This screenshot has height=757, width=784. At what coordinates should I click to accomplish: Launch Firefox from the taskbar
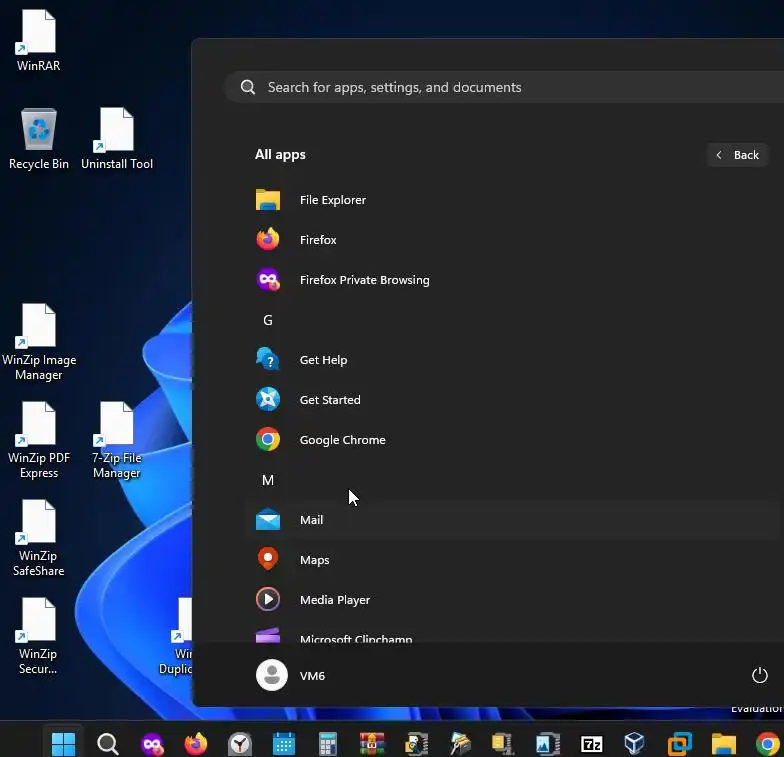[196, 744]
